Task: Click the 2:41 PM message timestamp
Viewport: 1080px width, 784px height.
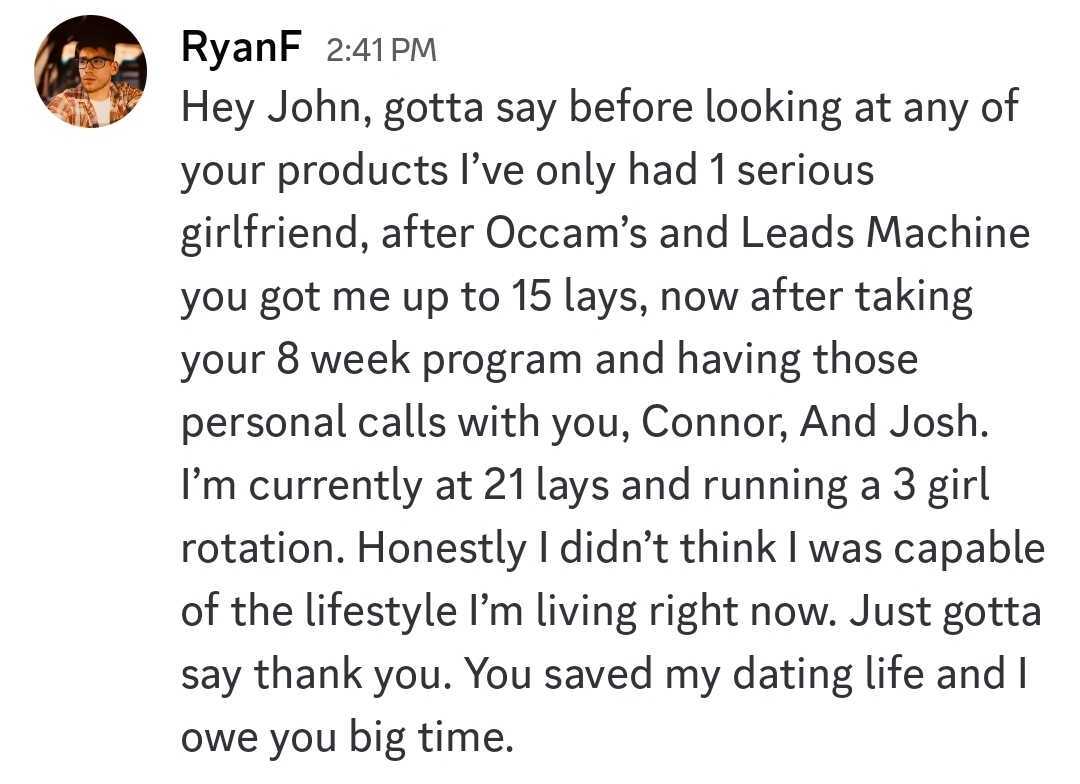Action: pyautogui.click(x=381, y=50)
